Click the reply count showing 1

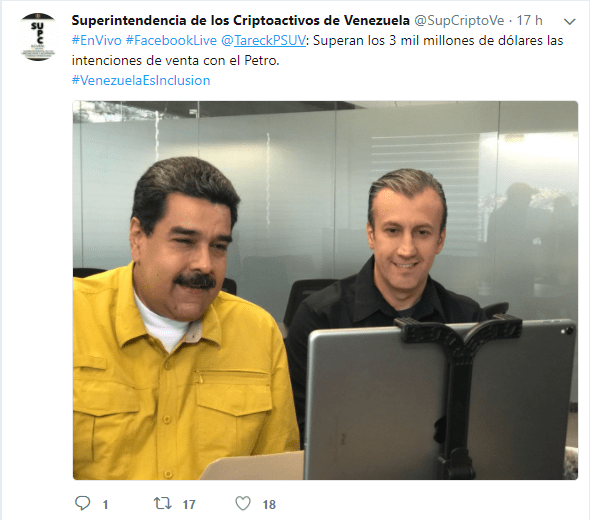105,505
